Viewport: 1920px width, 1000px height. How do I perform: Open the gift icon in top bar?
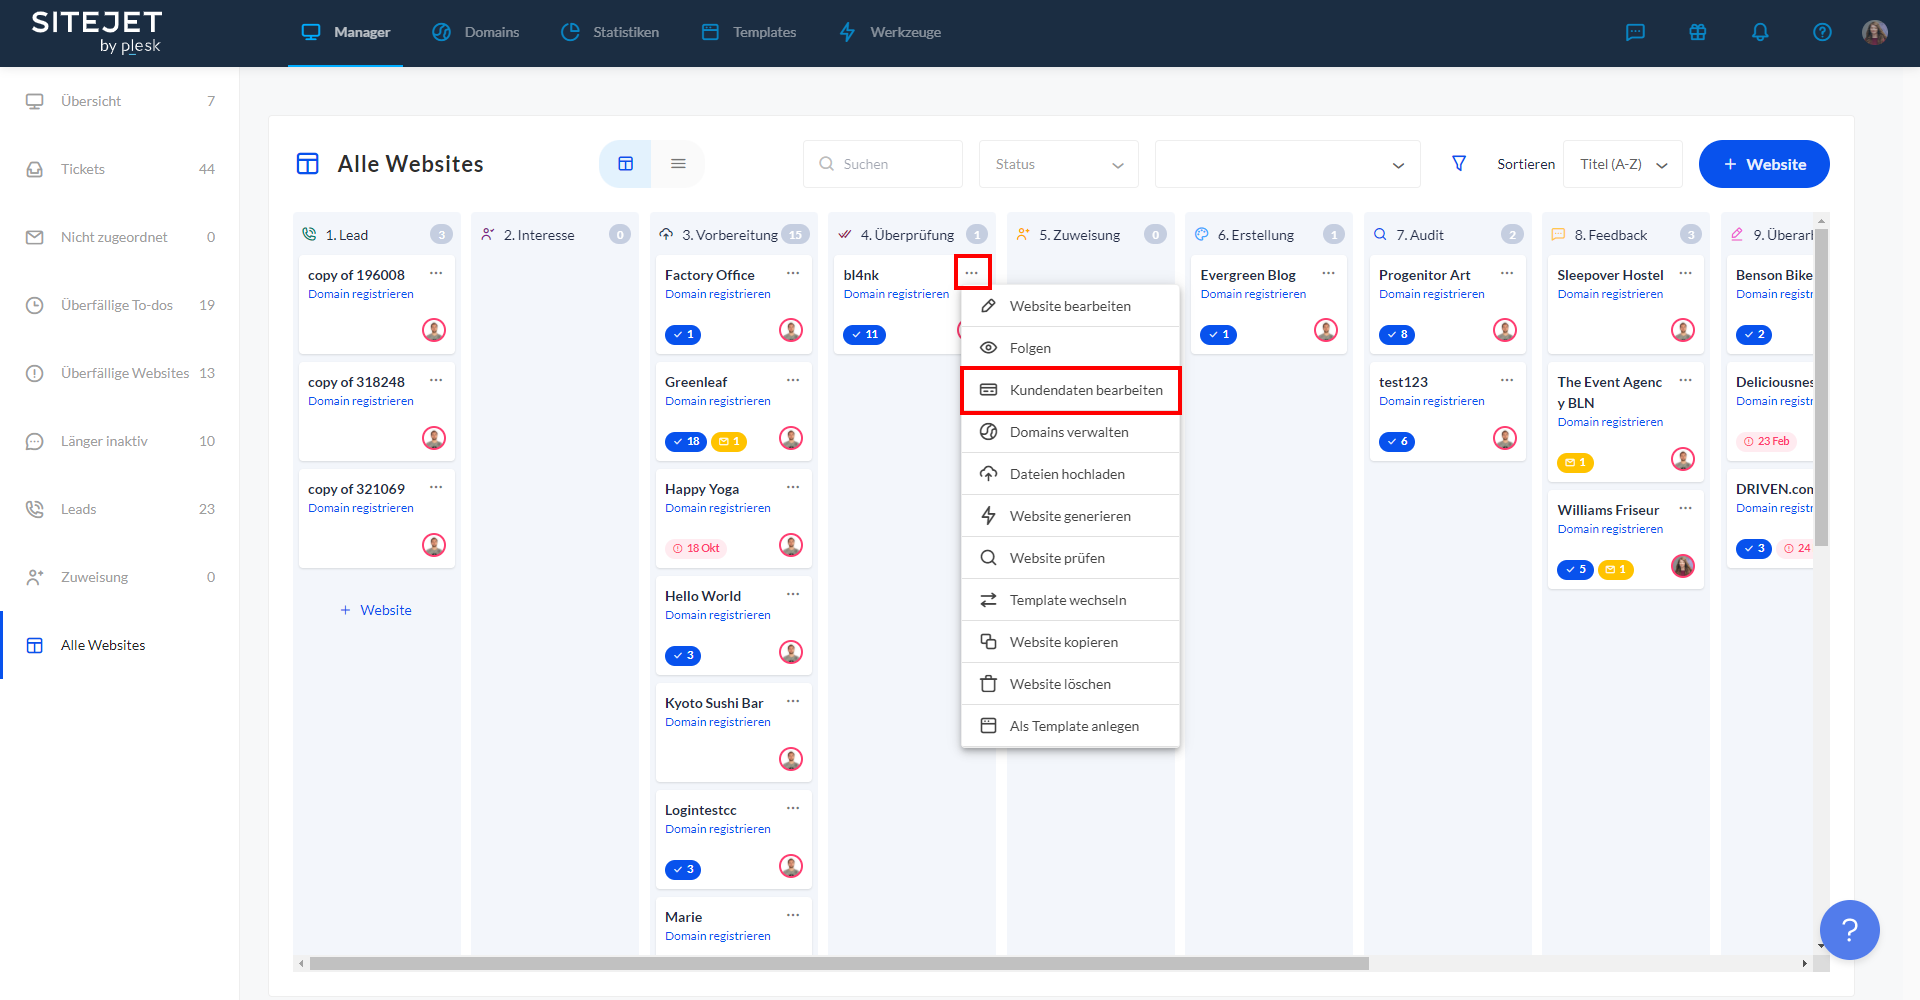1698,32
